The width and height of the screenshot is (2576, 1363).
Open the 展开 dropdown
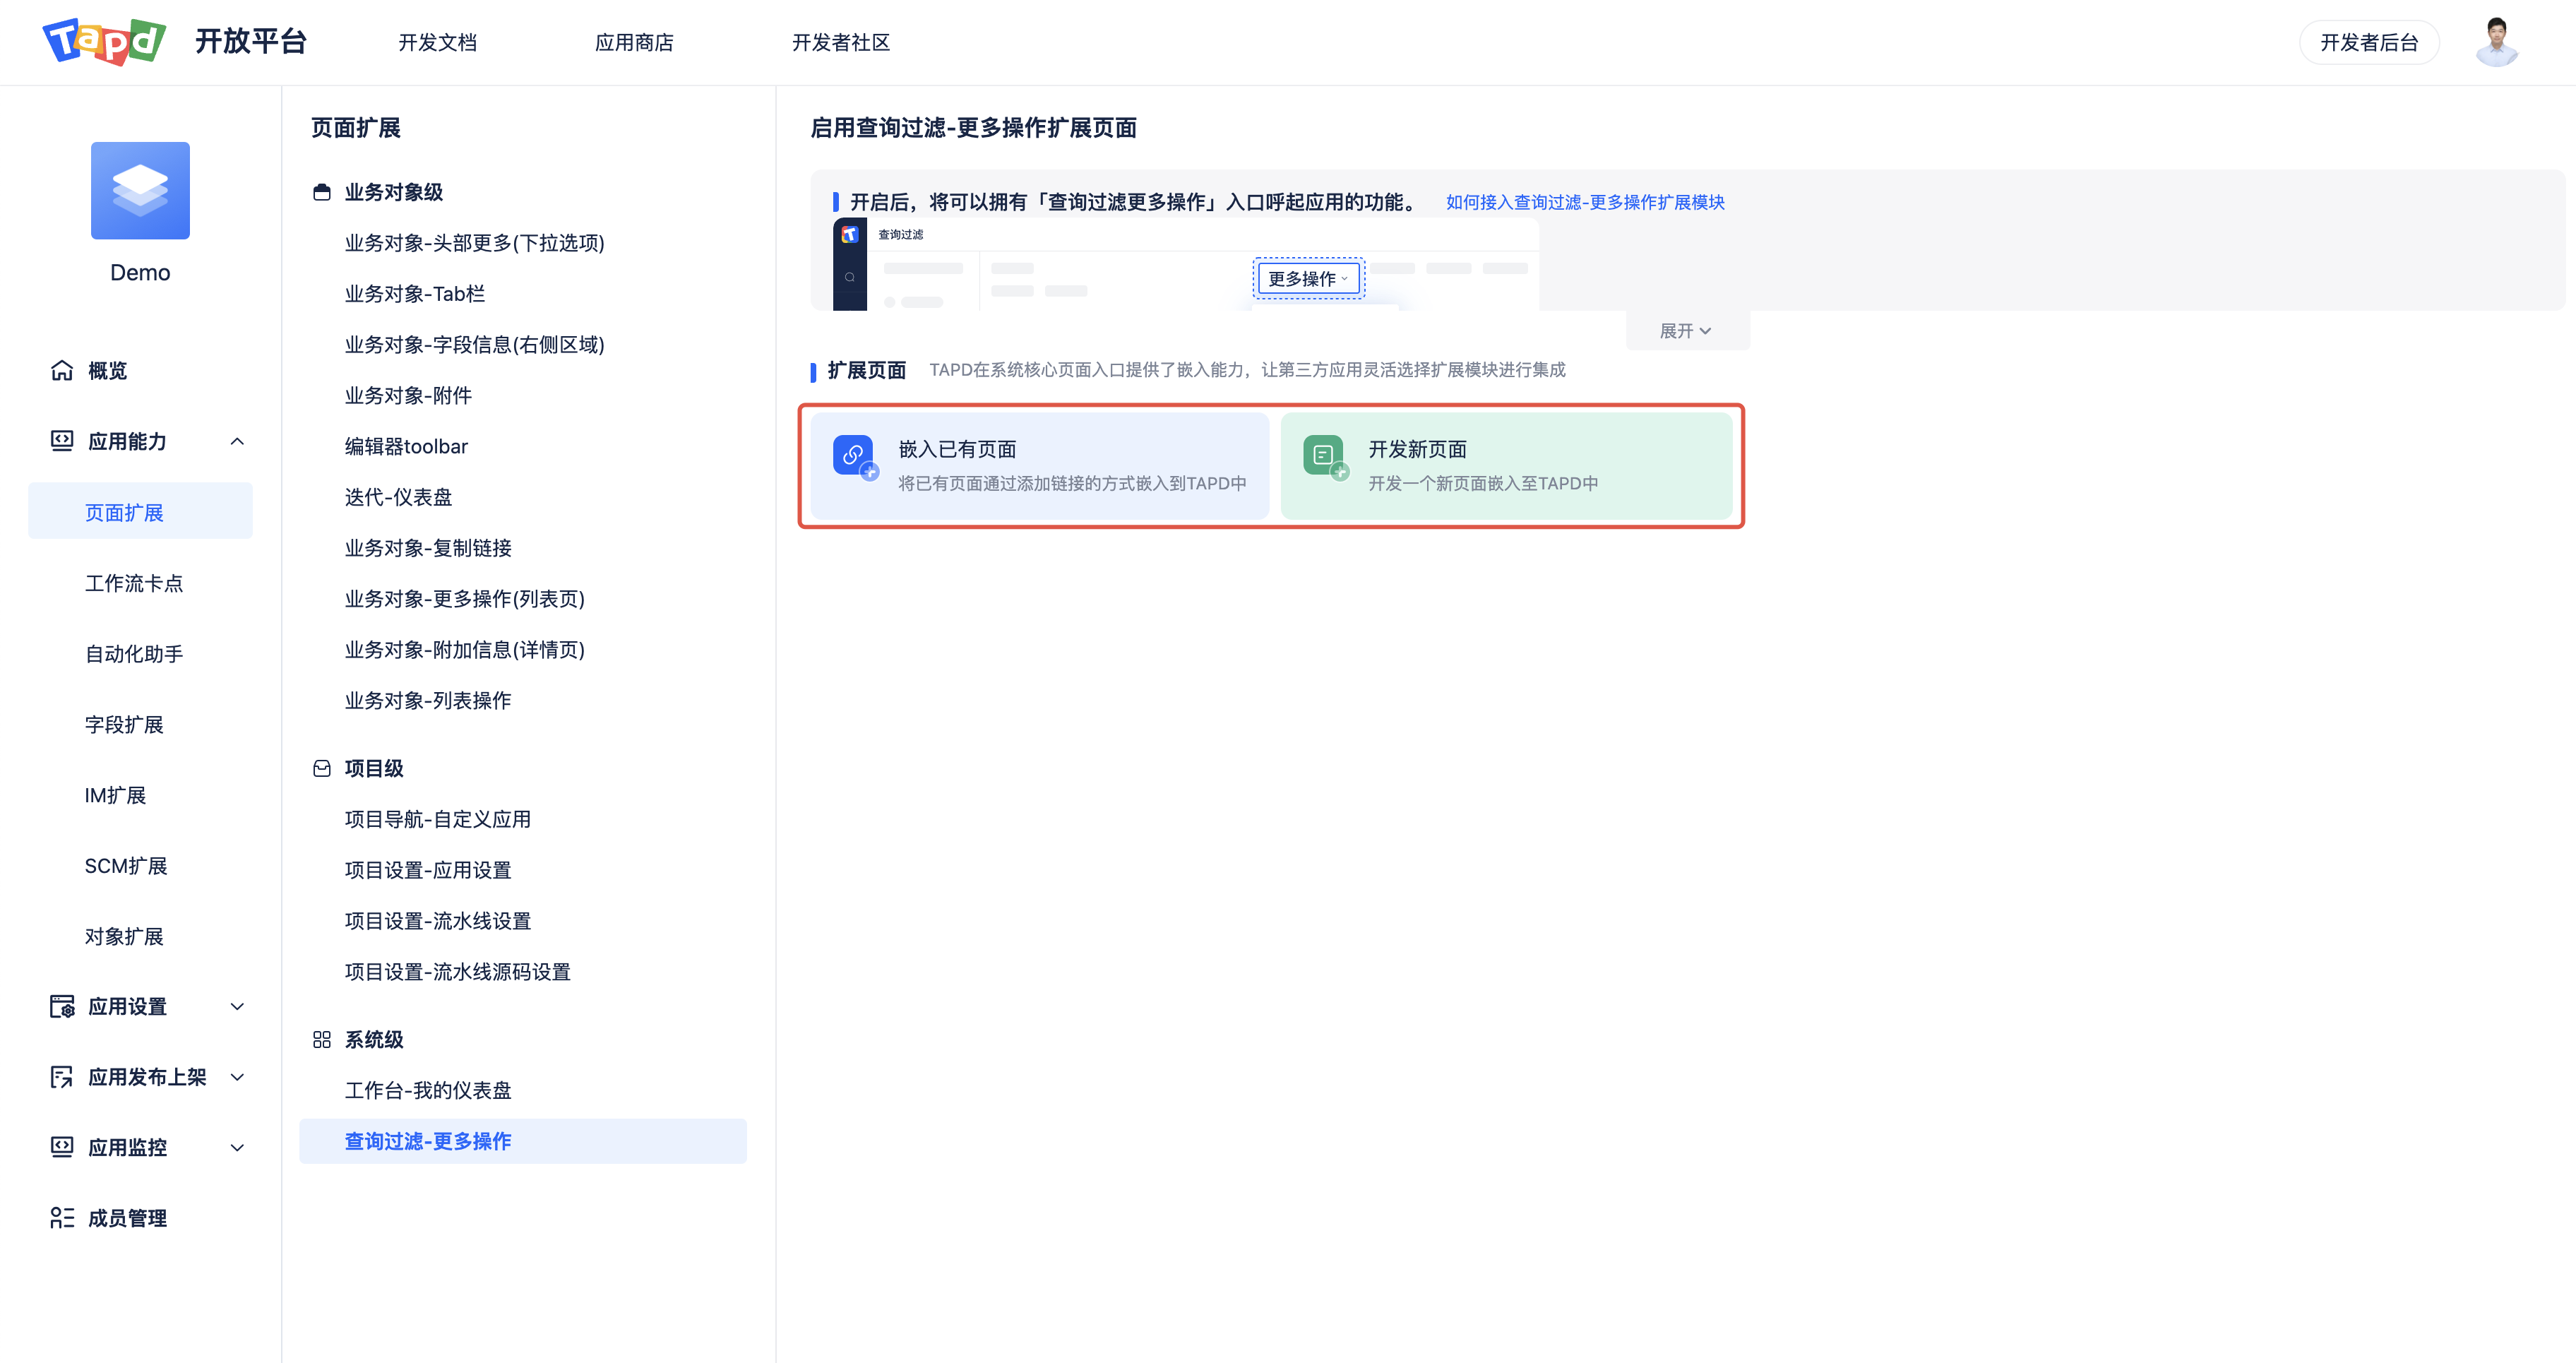click(x=1686, y=330)
